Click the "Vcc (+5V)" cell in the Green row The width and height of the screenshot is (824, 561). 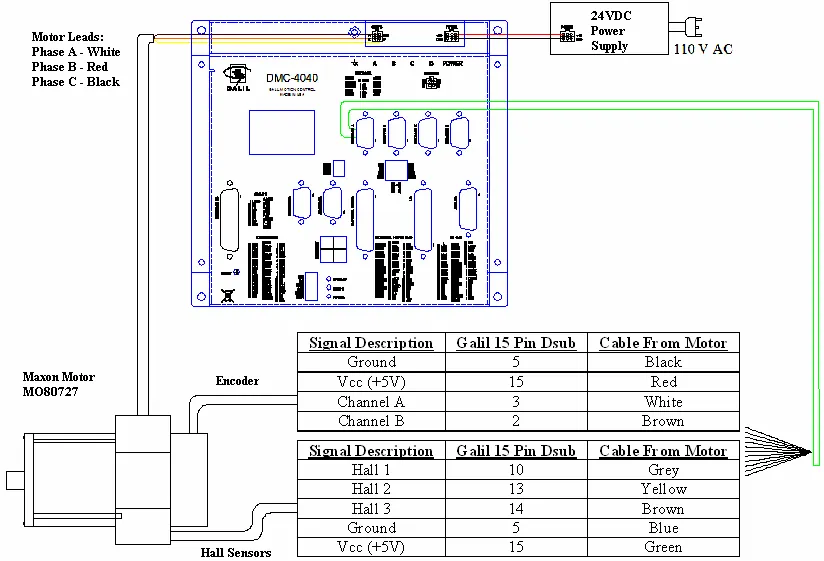[372, 547]
